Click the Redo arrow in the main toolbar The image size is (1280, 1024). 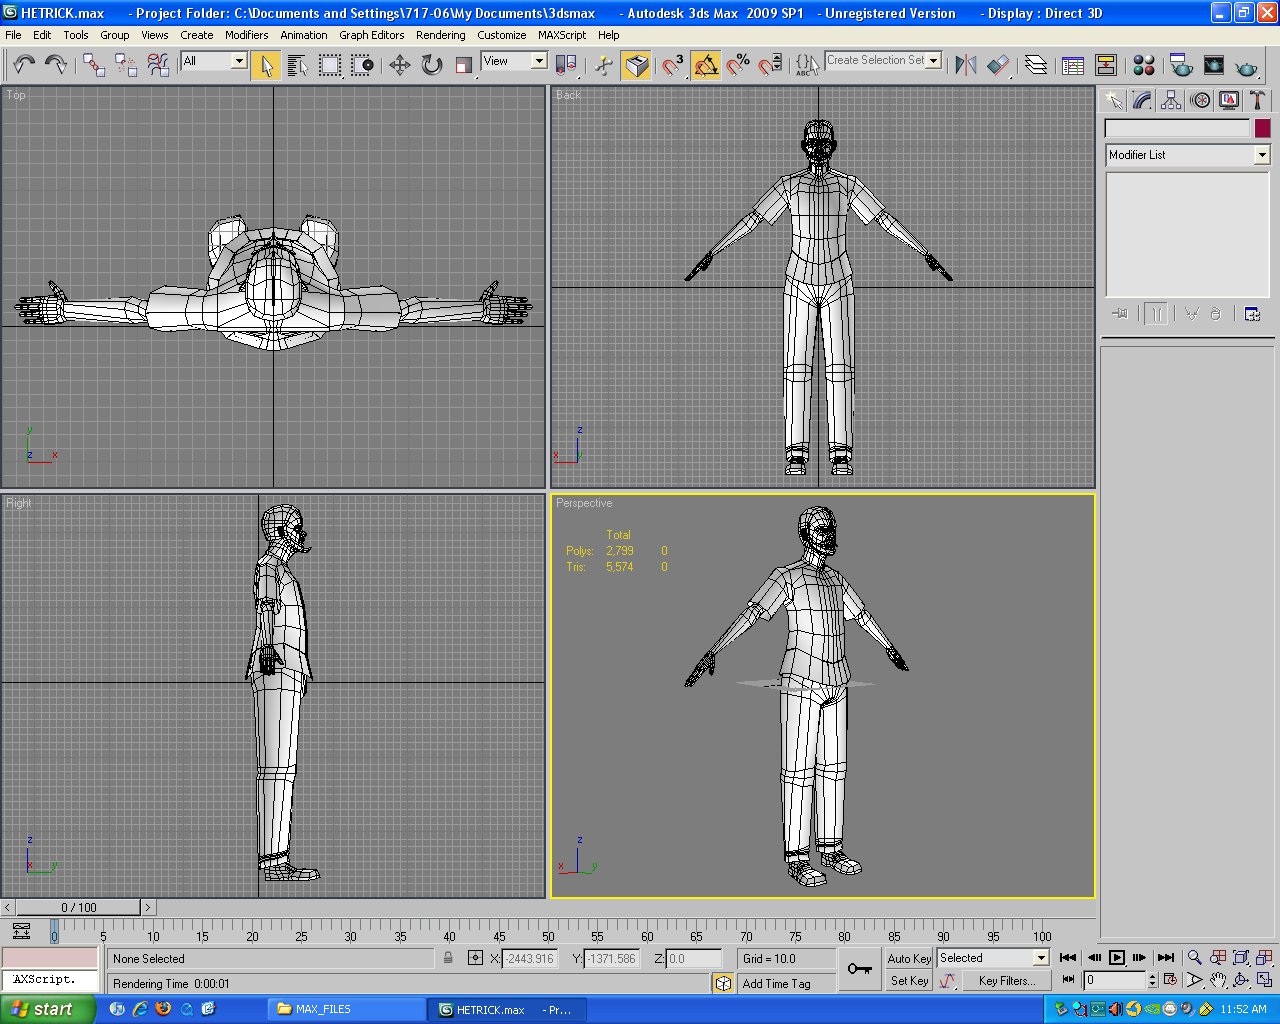tap(56, 65)
